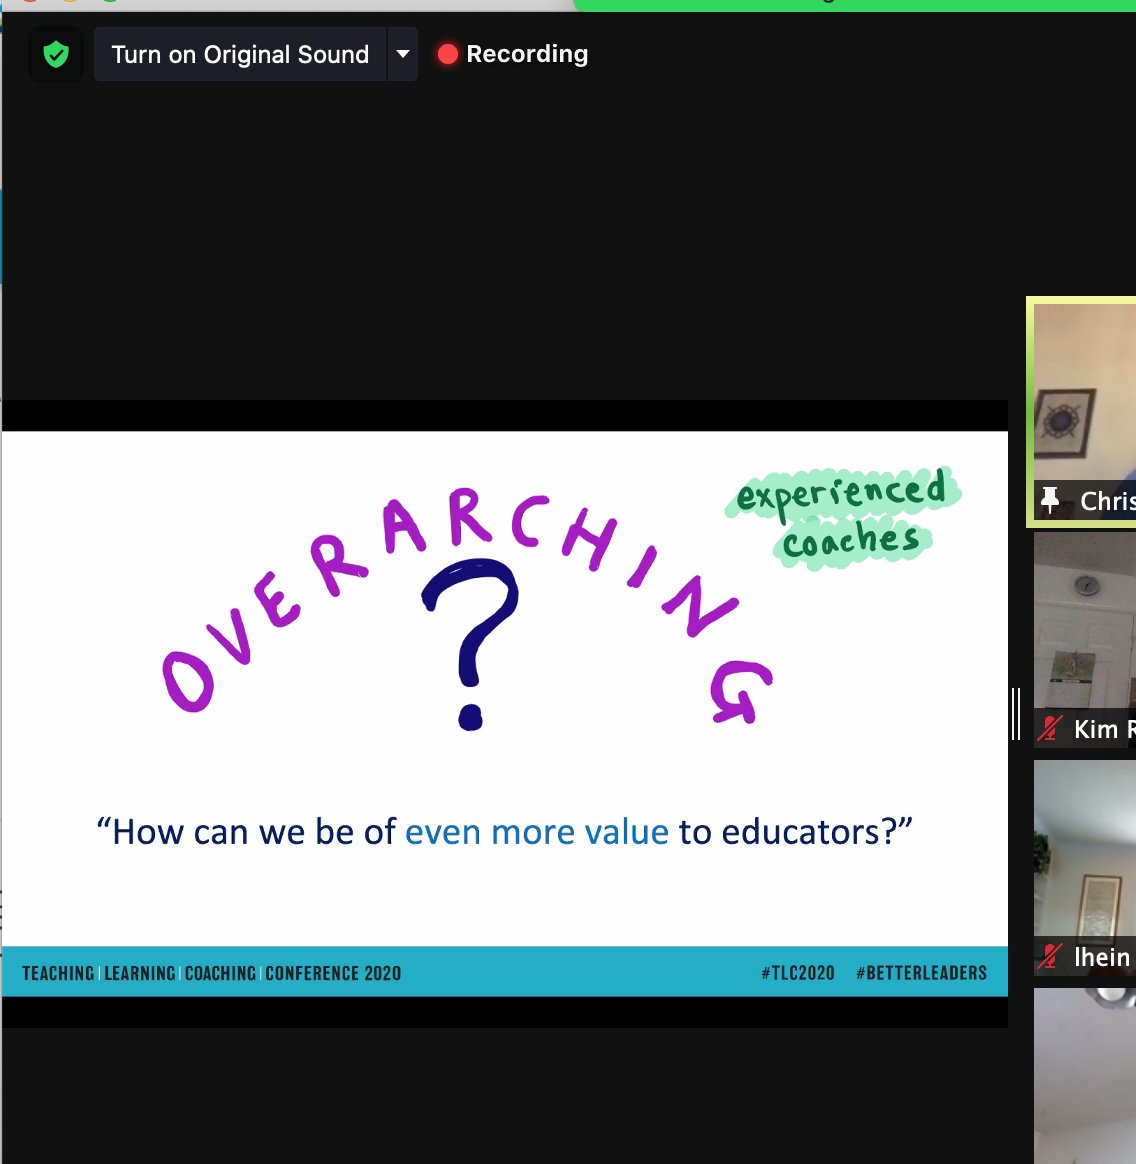Open the Original Sound dropdown arrow

tap(402, 54)
